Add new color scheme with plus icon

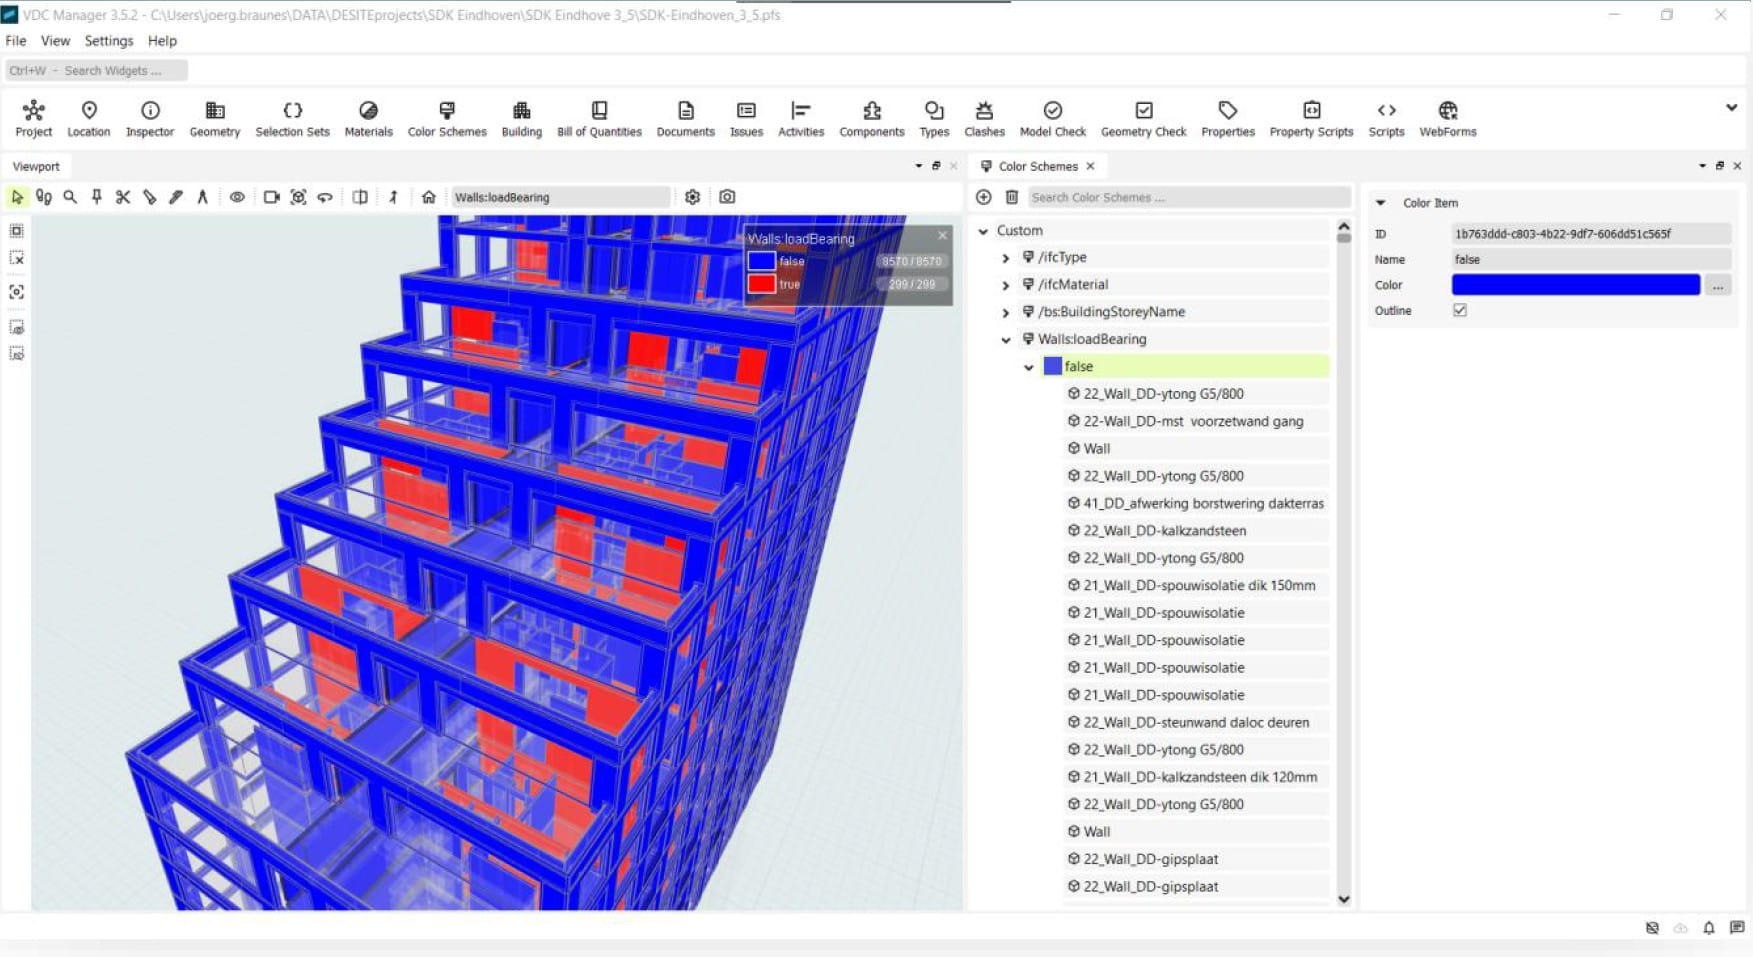(983, 197)
